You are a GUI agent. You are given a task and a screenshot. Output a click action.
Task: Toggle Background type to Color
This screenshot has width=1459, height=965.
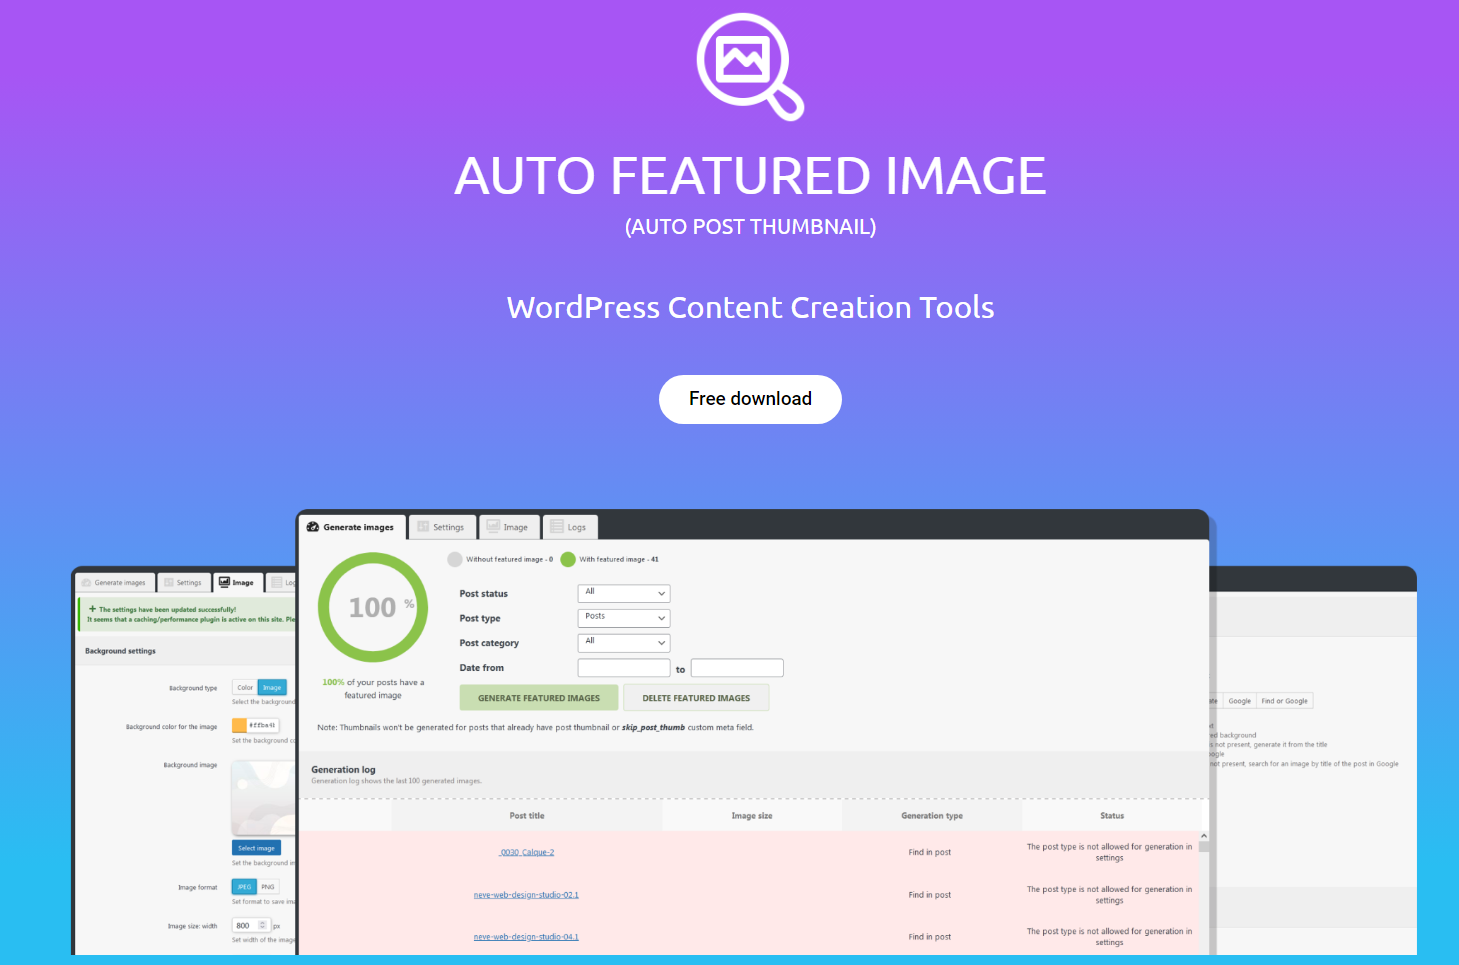click(x=244, y=687)
